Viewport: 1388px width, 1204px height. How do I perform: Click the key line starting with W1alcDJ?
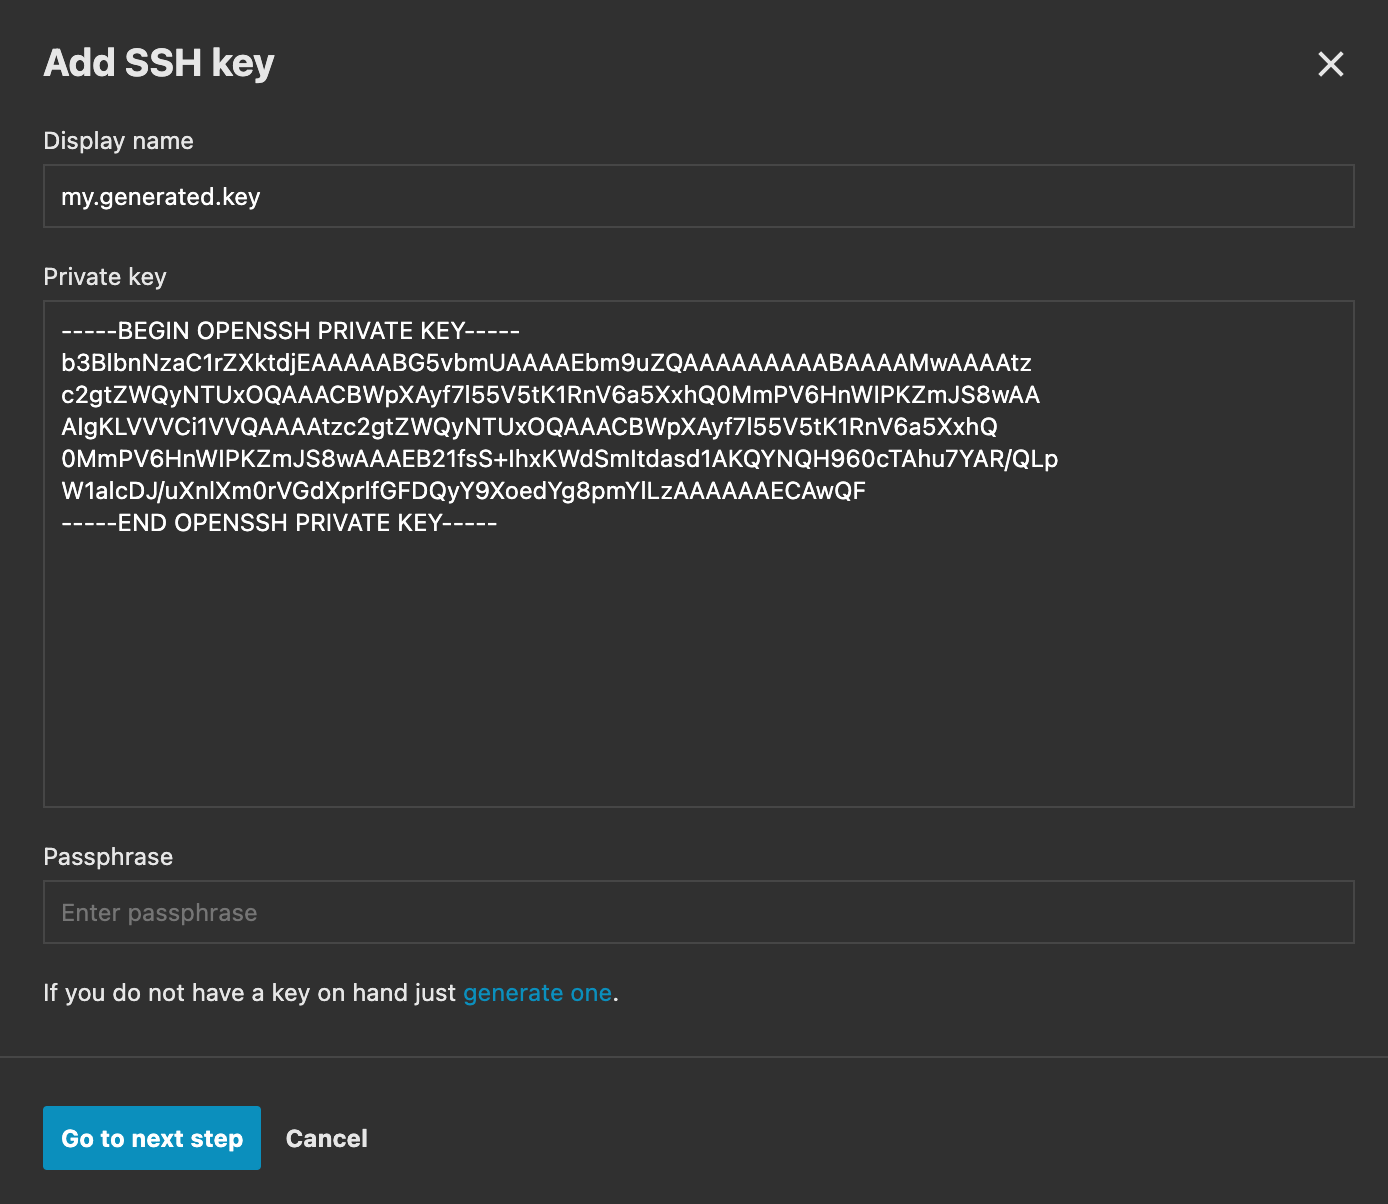point(463,491)
